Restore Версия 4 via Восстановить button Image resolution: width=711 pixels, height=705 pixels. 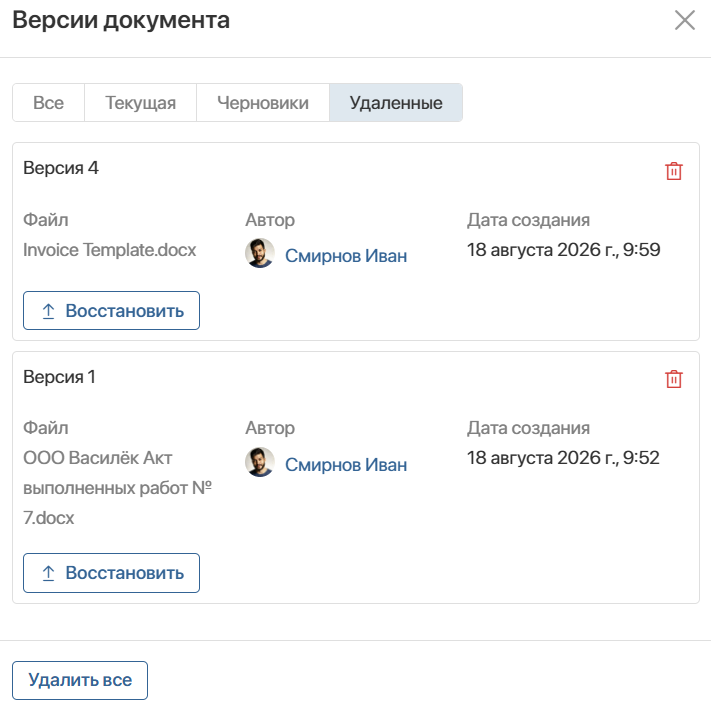112,311
